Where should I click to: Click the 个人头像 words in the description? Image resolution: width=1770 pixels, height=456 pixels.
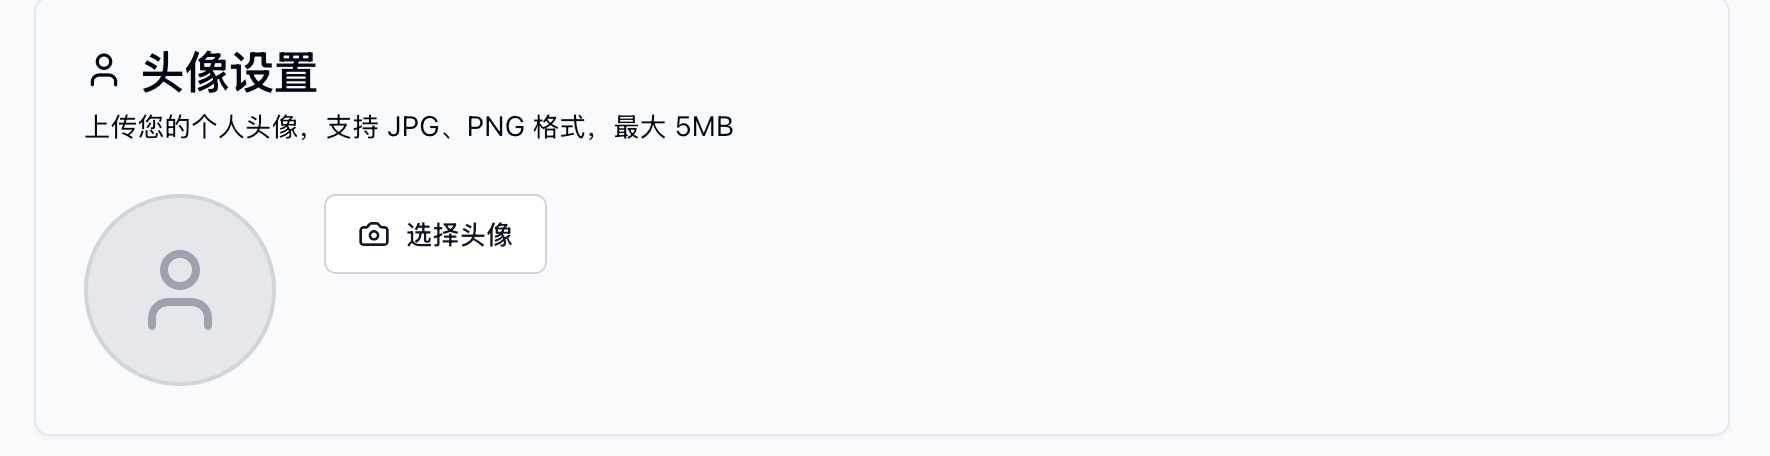click(245, 127)
